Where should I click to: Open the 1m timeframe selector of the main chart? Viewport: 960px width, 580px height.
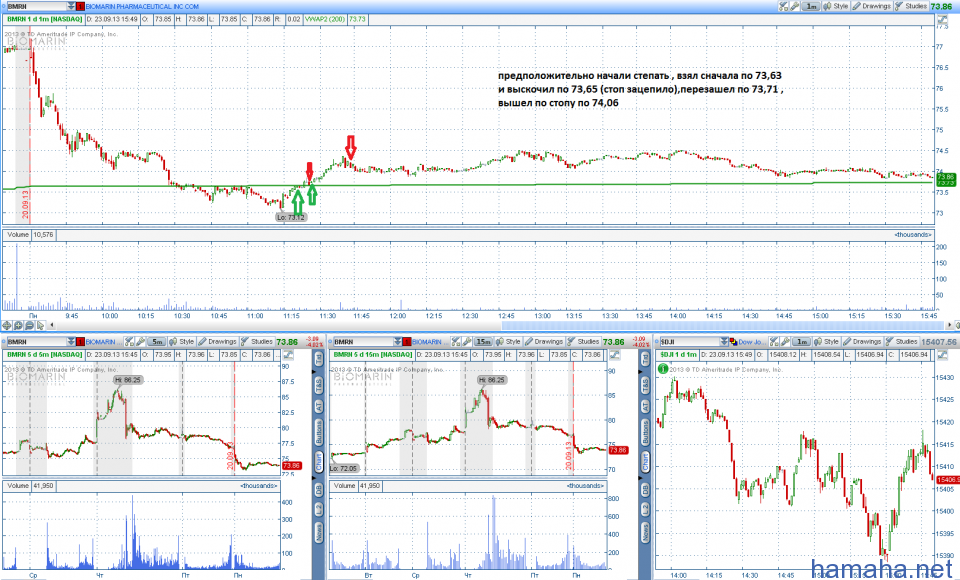point(811,6)
